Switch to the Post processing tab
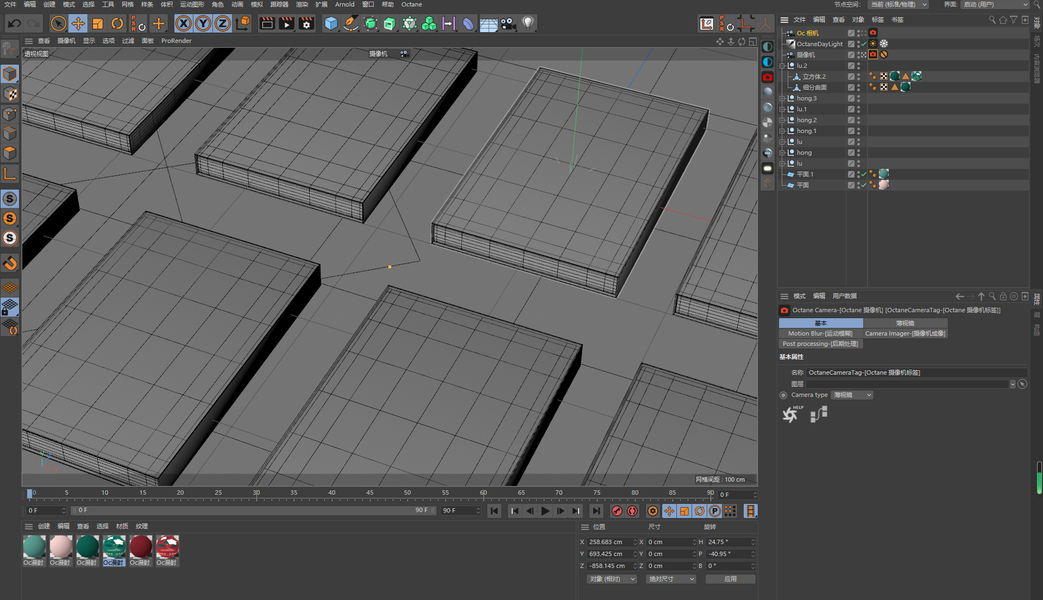 pyautogui.click(x=820, y=344)
